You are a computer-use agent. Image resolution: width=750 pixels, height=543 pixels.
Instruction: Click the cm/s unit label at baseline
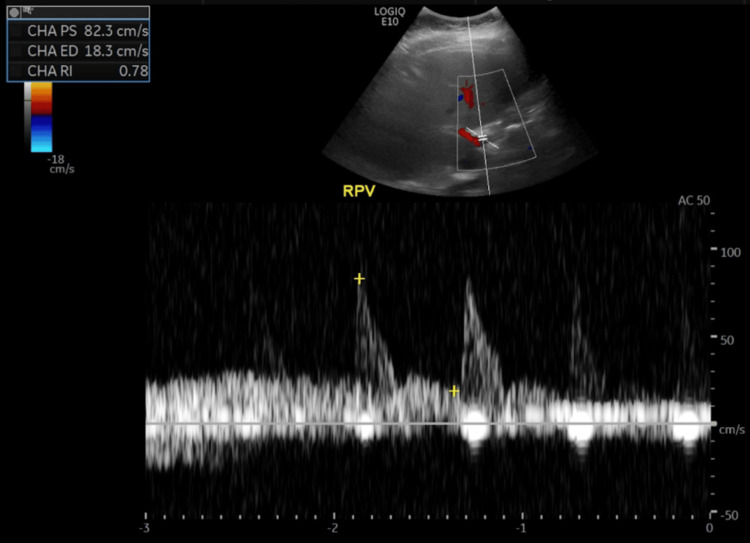(731, 430)
